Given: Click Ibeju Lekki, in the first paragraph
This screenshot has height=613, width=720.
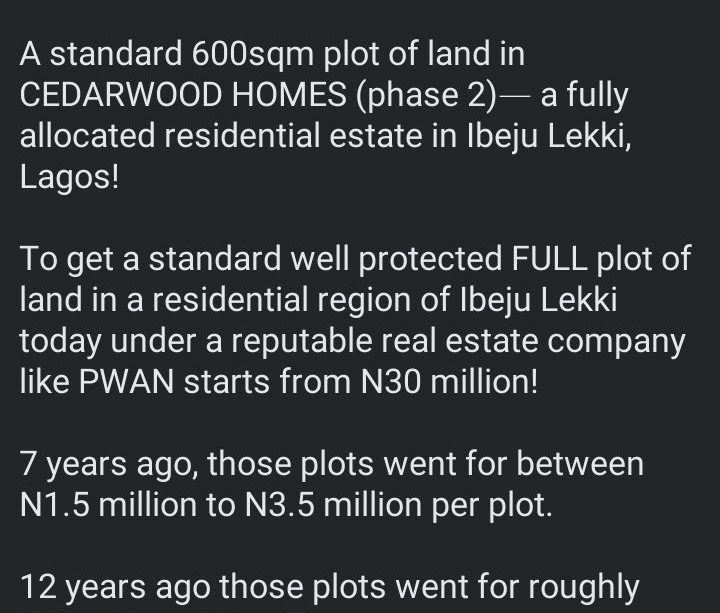Looking at the screenshot, I should tap(549, 136).
